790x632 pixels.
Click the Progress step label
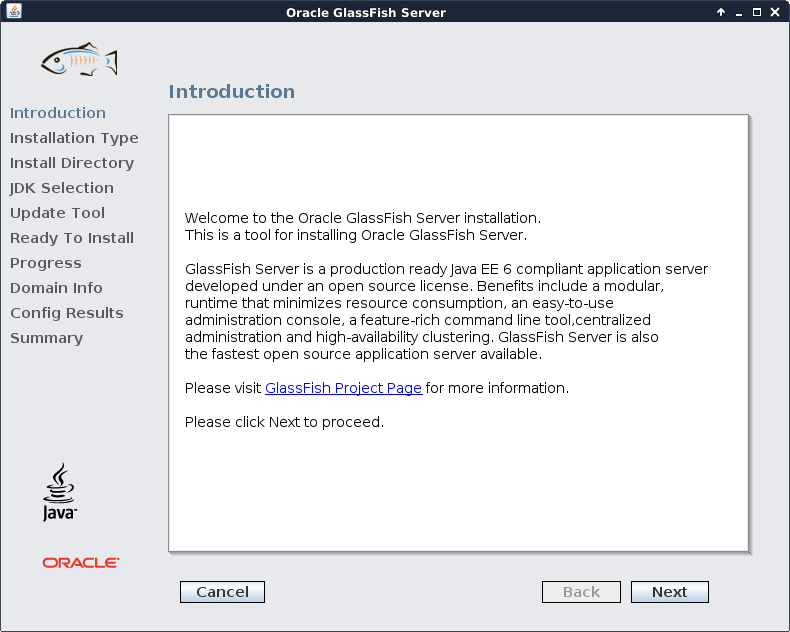(x=46, y=263)
